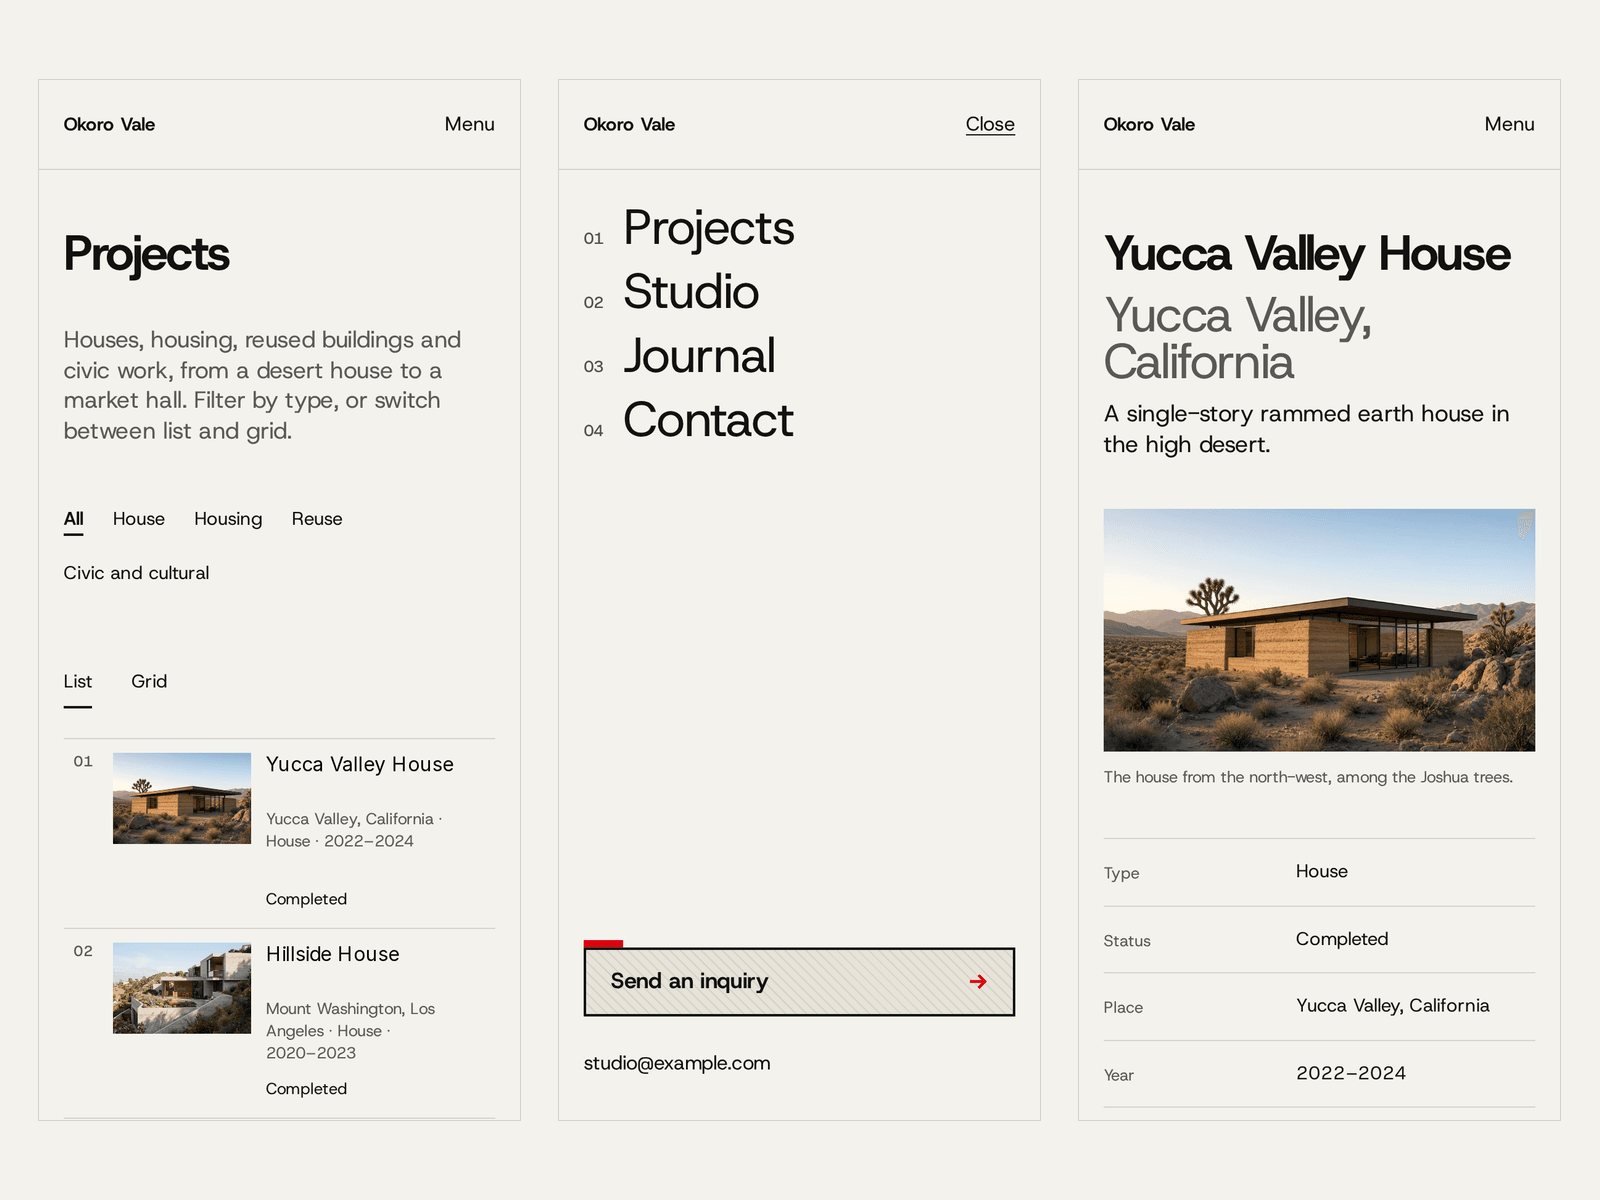Filter projects by House
1600x1200 pixels.
[139, 519]
